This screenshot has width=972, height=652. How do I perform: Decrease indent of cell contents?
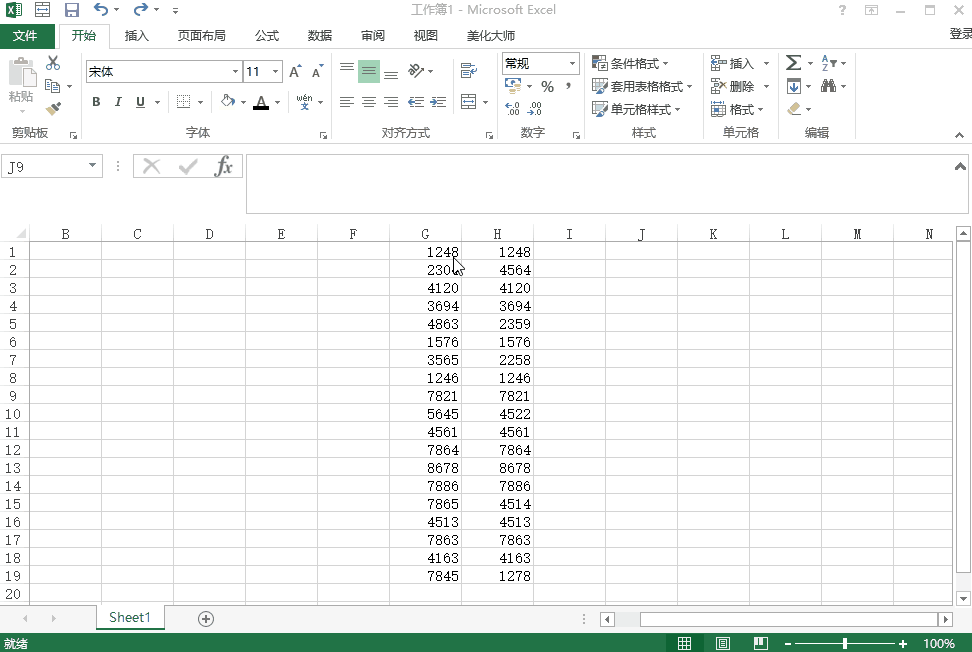pyautogui.click(x=416, y=102)
